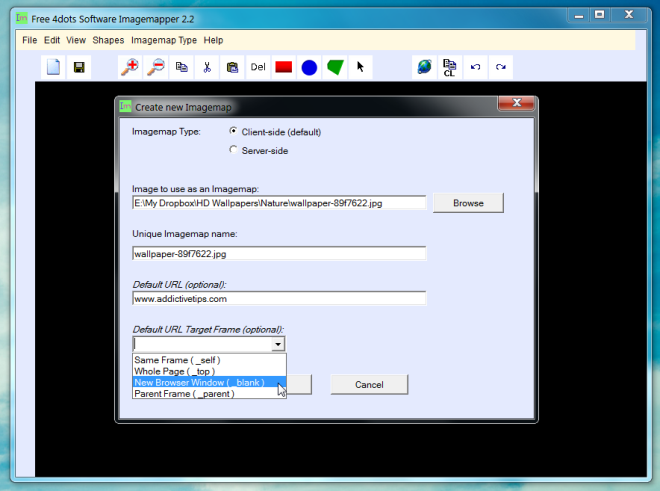Click the globe browser preview icon
This screenshot has width=660, height=491.
point(424,67)
